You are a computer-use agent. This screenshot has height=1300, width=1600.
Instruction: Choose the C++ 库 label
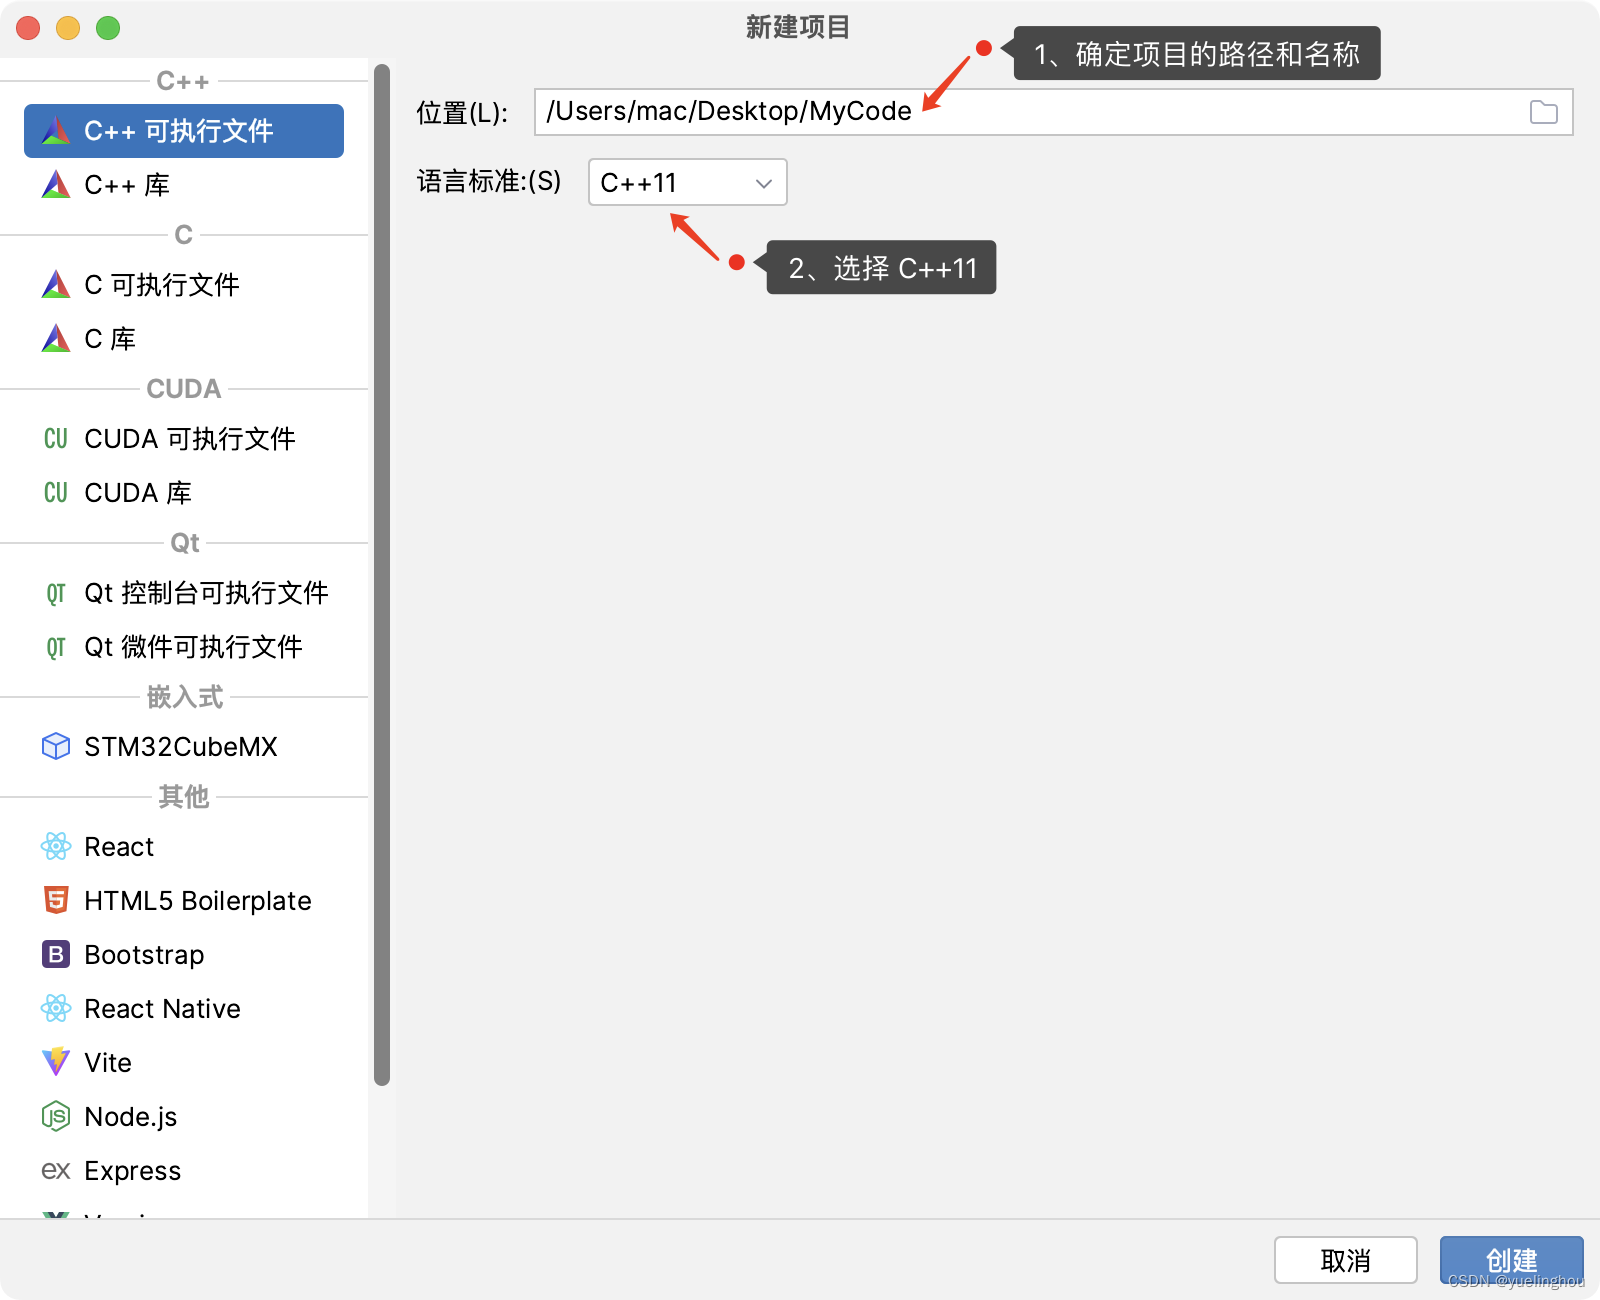(x=127, y=185)
